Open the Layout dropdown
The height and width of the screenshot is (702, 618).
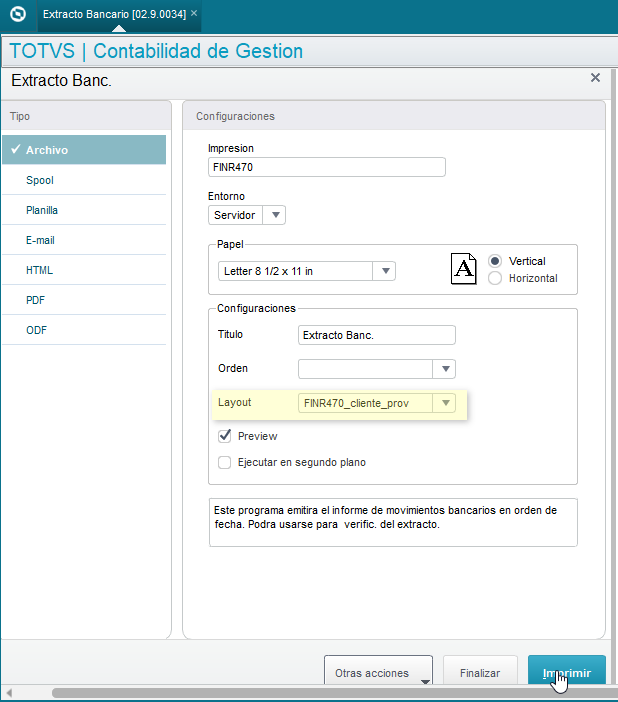tap(445, 403)
